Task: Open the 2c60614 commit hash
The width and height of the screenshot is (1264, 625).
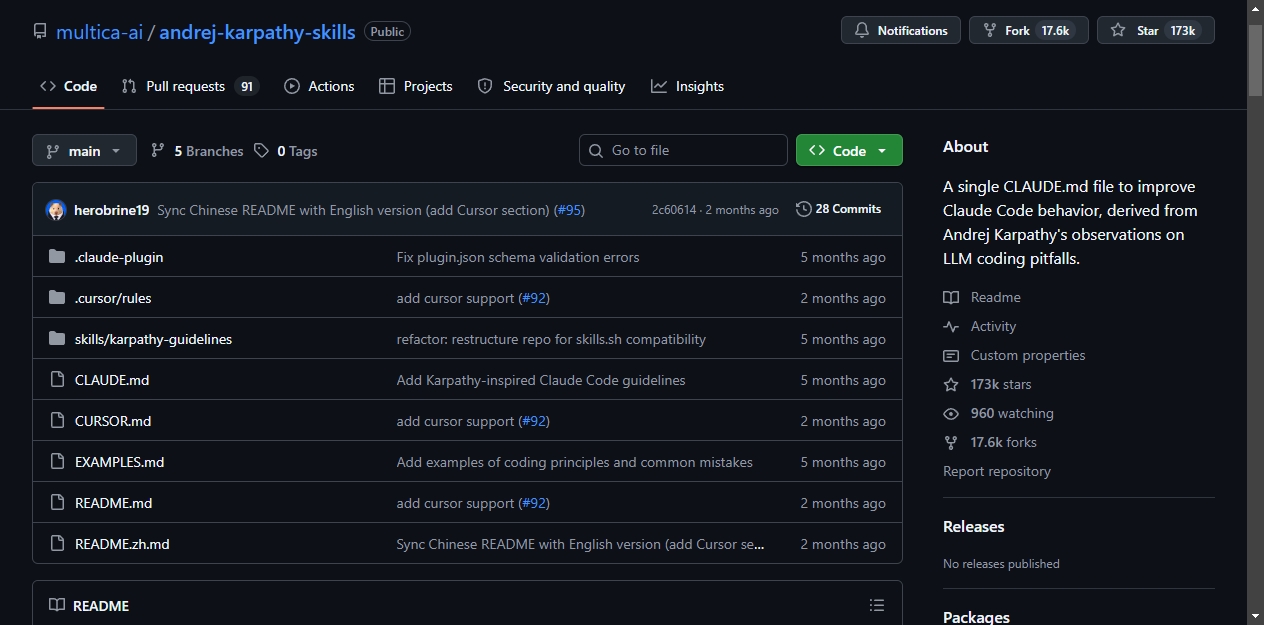Action: (674, 210)
